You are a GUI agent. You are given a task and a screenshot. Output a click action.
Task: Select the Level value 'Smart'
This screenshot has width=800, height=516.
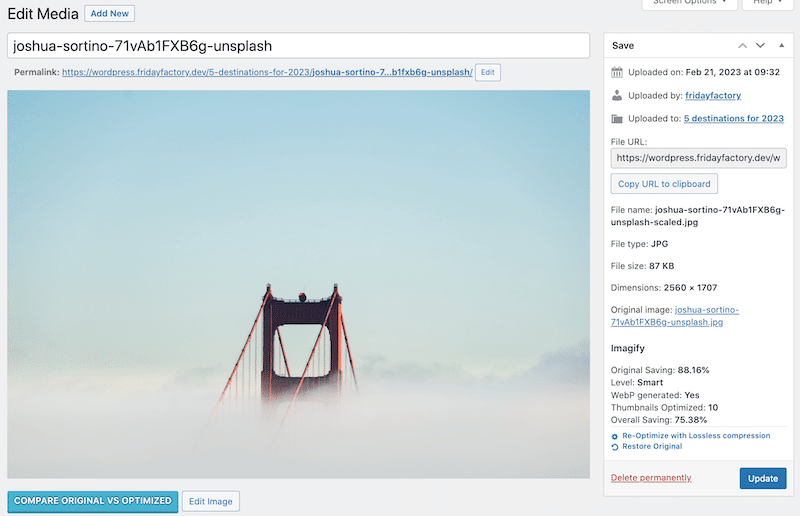(649, 382)
